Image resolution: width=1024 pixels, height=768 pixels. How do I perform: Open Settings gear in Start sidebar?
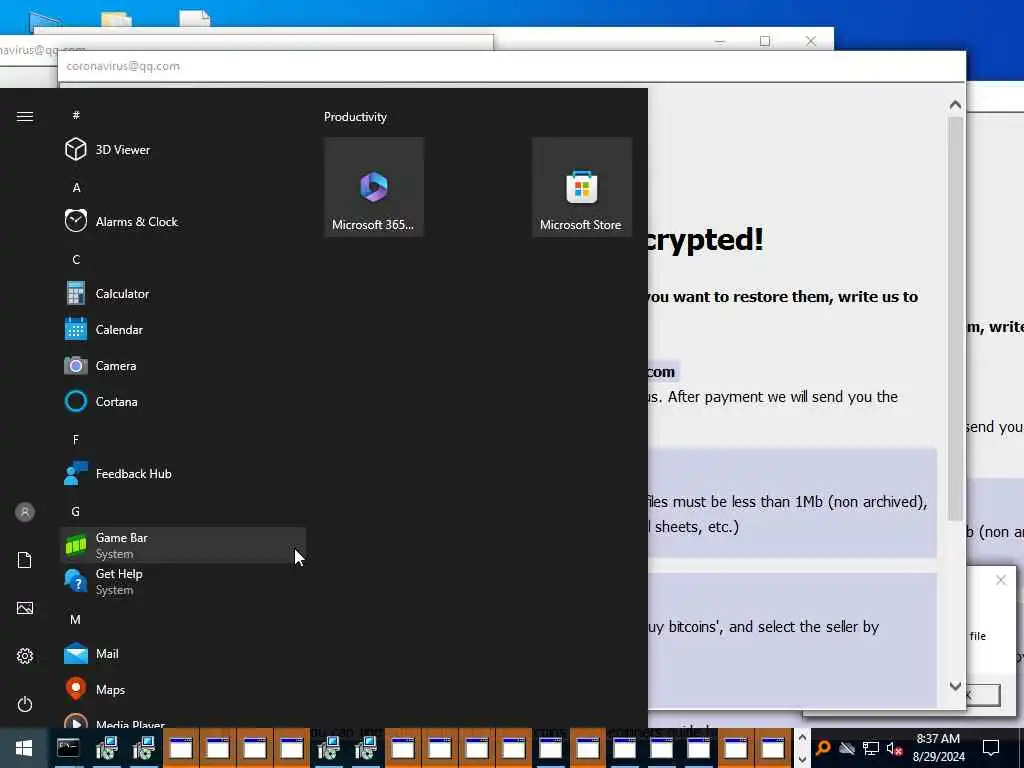(25, 656)
